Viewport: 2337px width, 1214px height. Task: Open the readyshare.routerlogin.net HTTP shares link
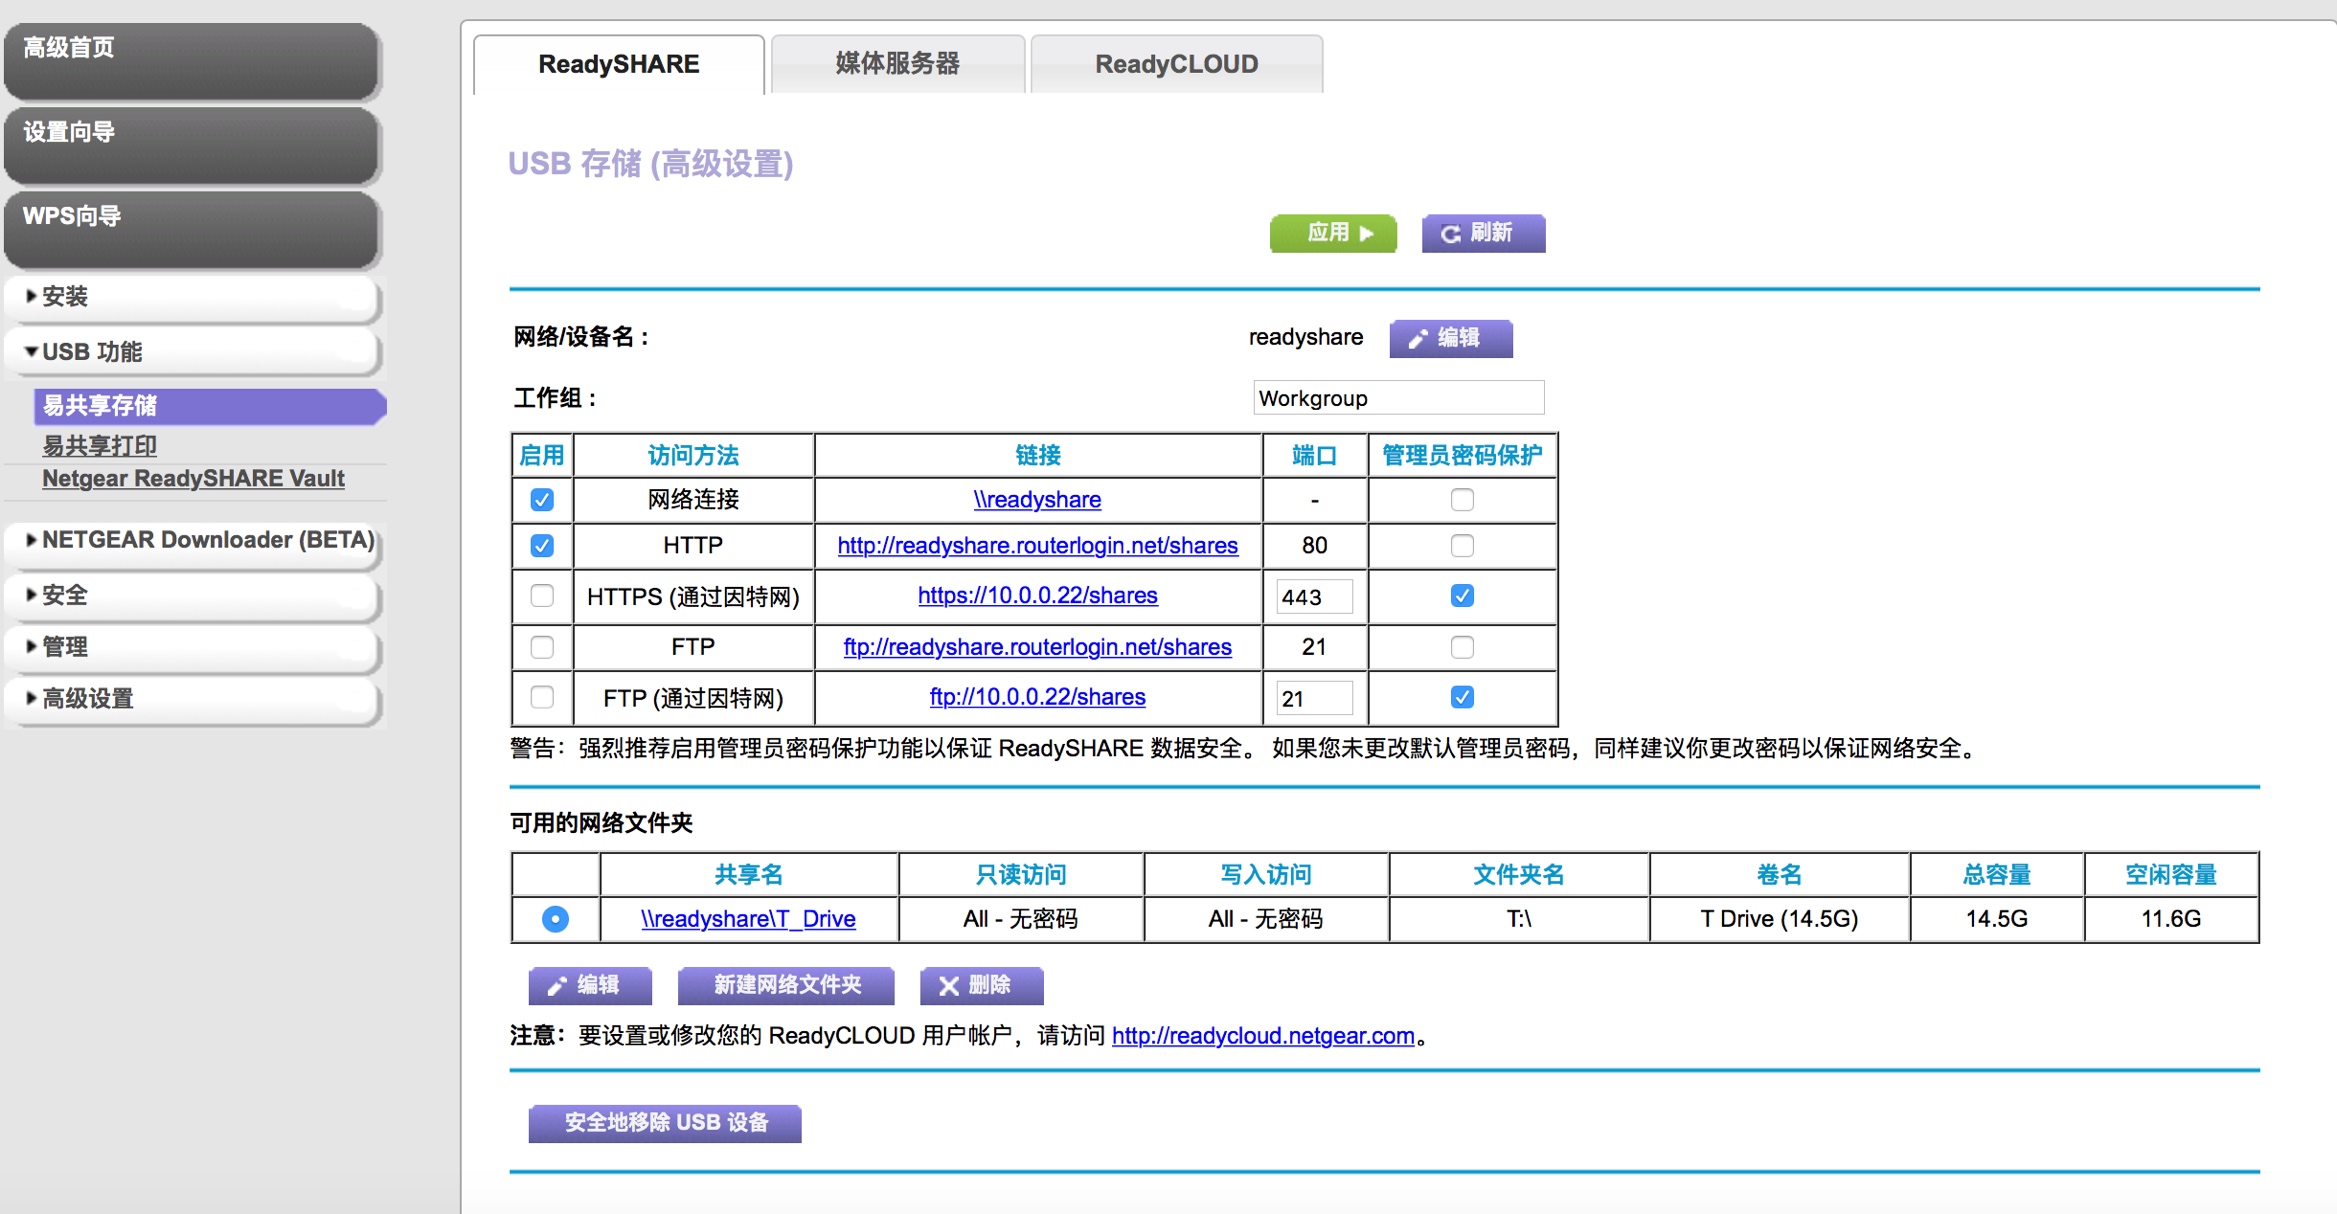(x=1037, y=546)
